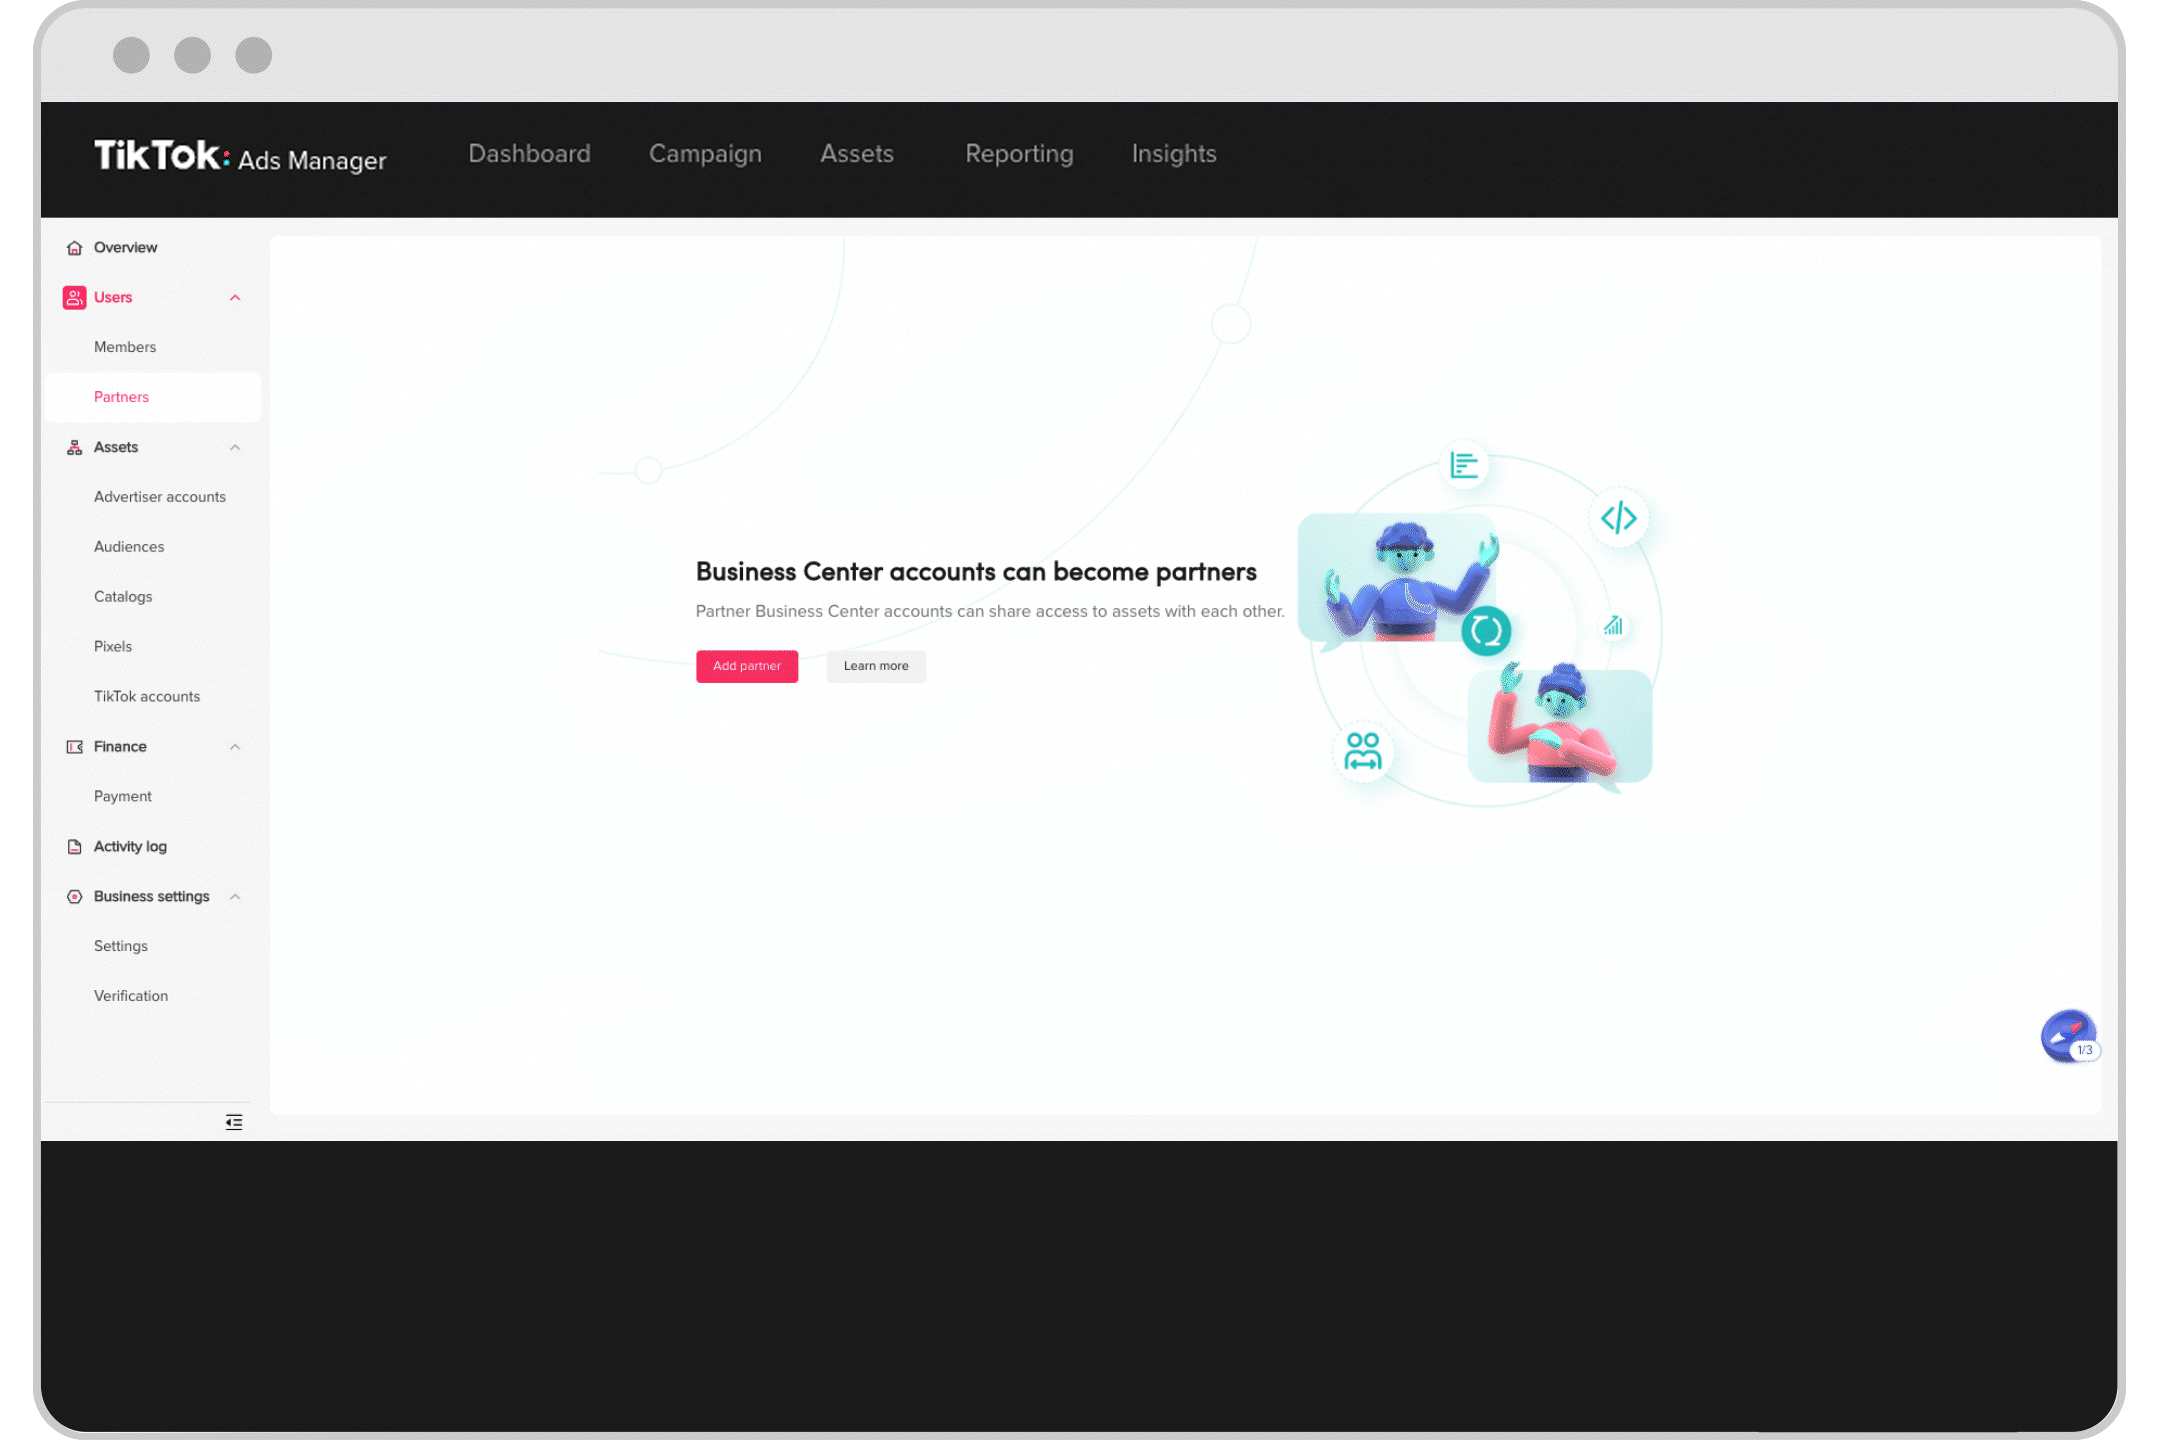This screenshot has width=2160, height=1440.
Task: Click the Activity log icon
Action: point(74,845)
